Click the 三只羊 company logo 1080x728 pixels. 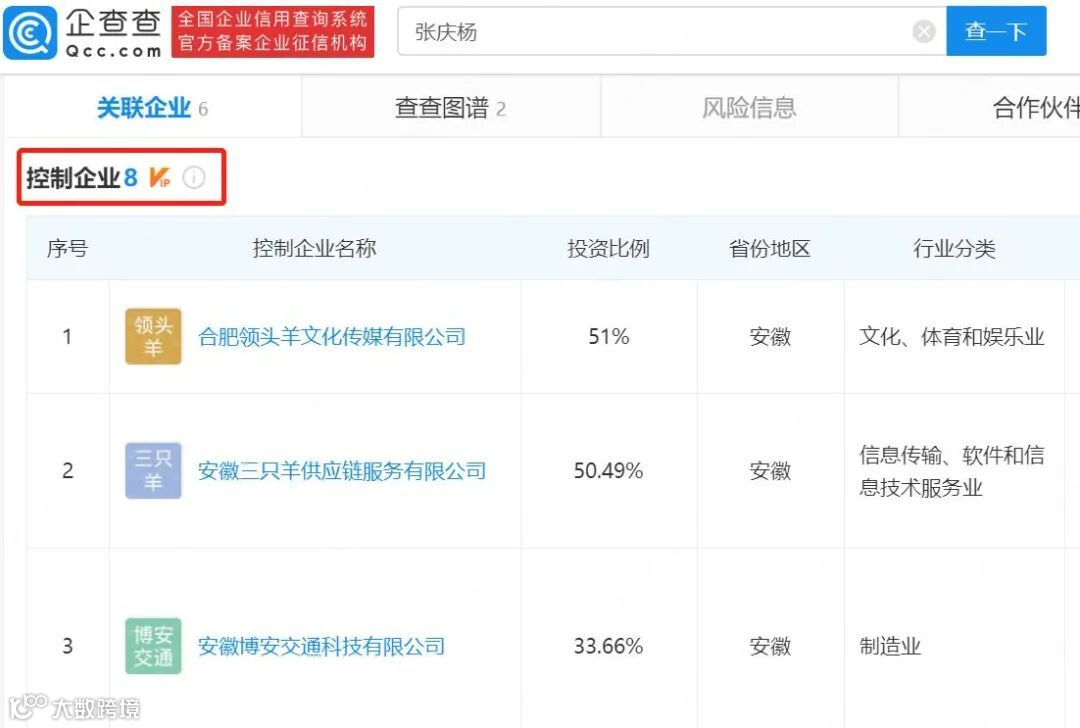tap(153, 470)
